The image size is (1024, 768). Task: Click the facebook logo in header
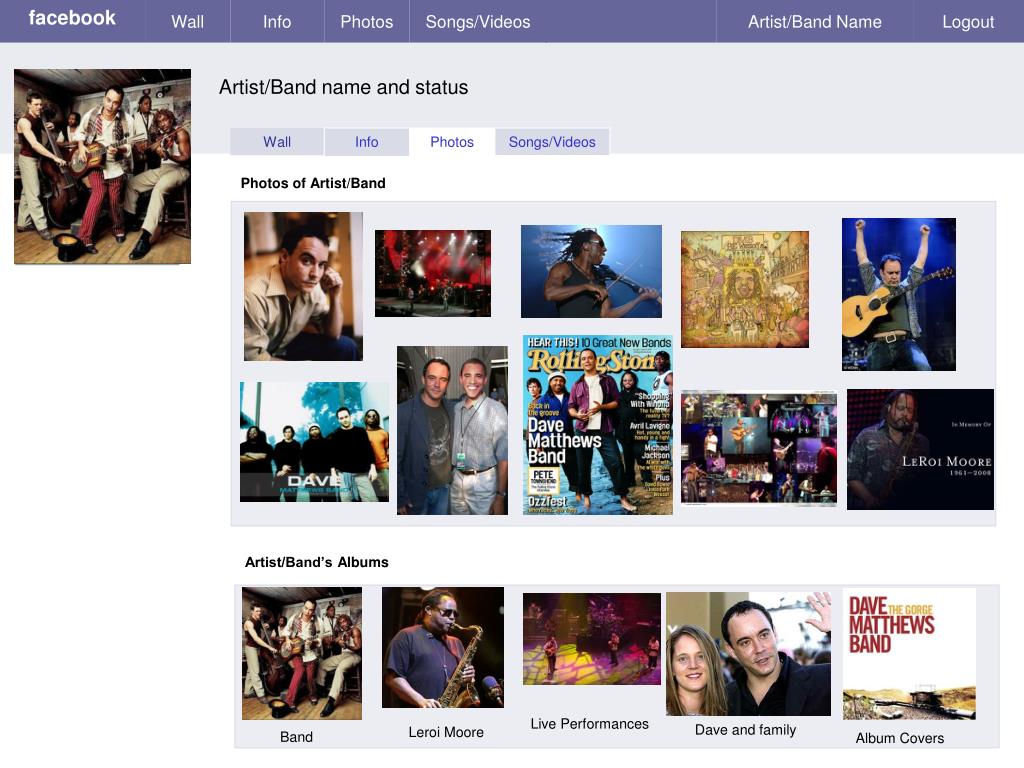coord(72,18)
